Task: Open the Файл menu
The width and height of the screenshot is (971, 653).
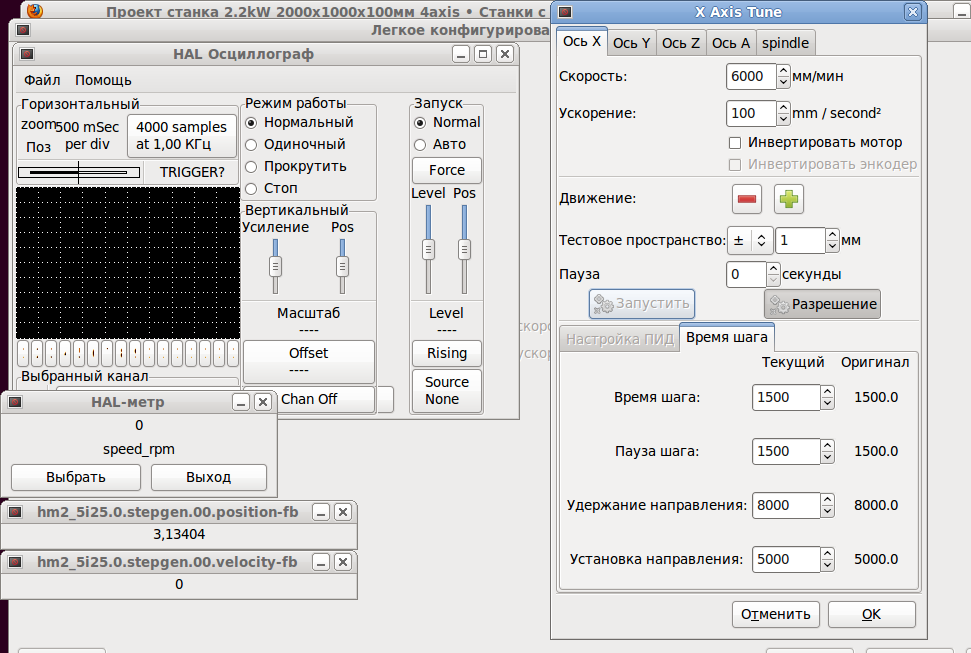Action: pos(42,81)
